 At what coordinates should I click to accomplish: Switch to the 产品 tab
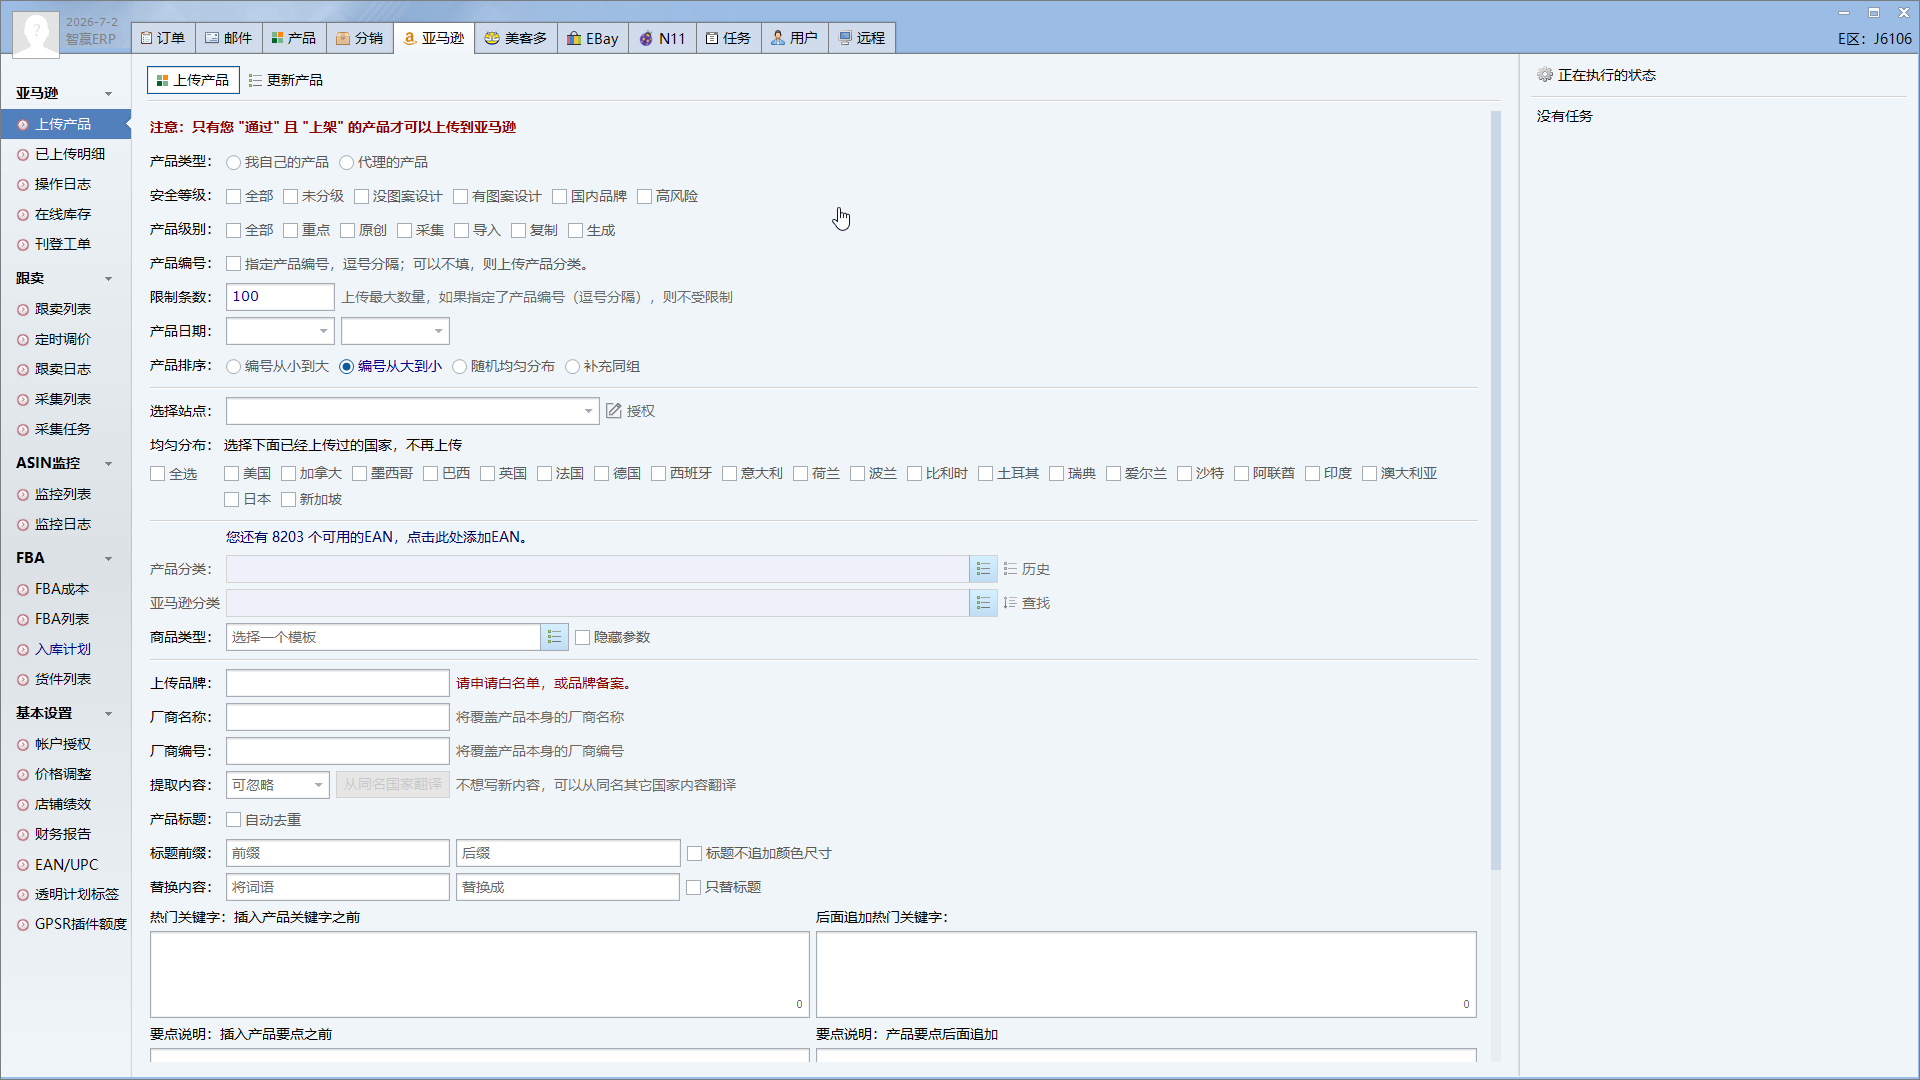pos(294,38)
